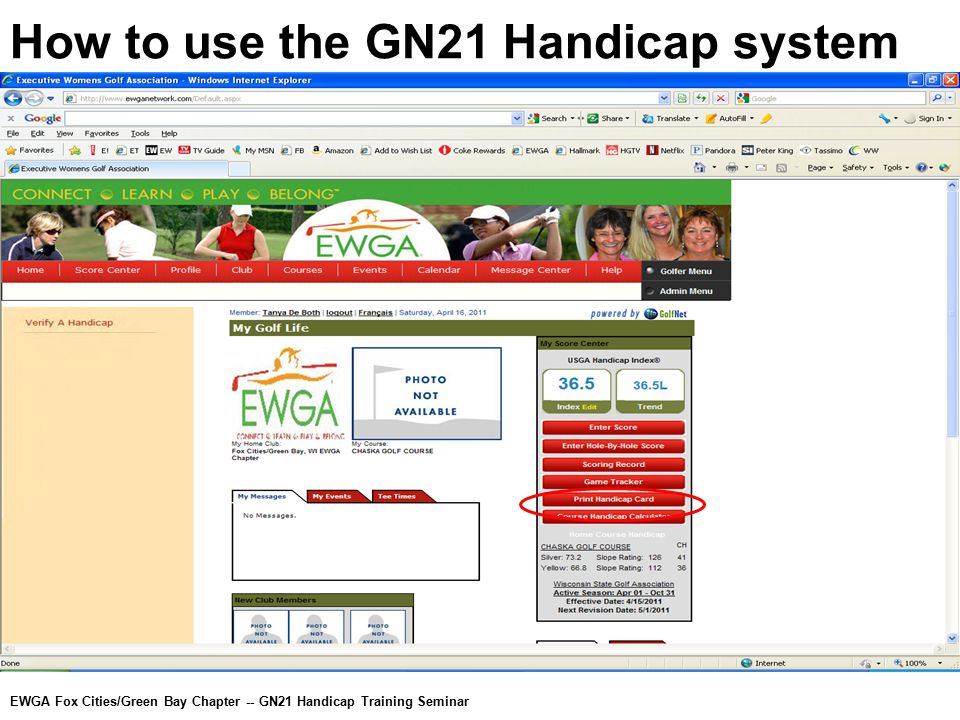
Task: Expand the AutoFill dropdown
Action: (752, 118)
